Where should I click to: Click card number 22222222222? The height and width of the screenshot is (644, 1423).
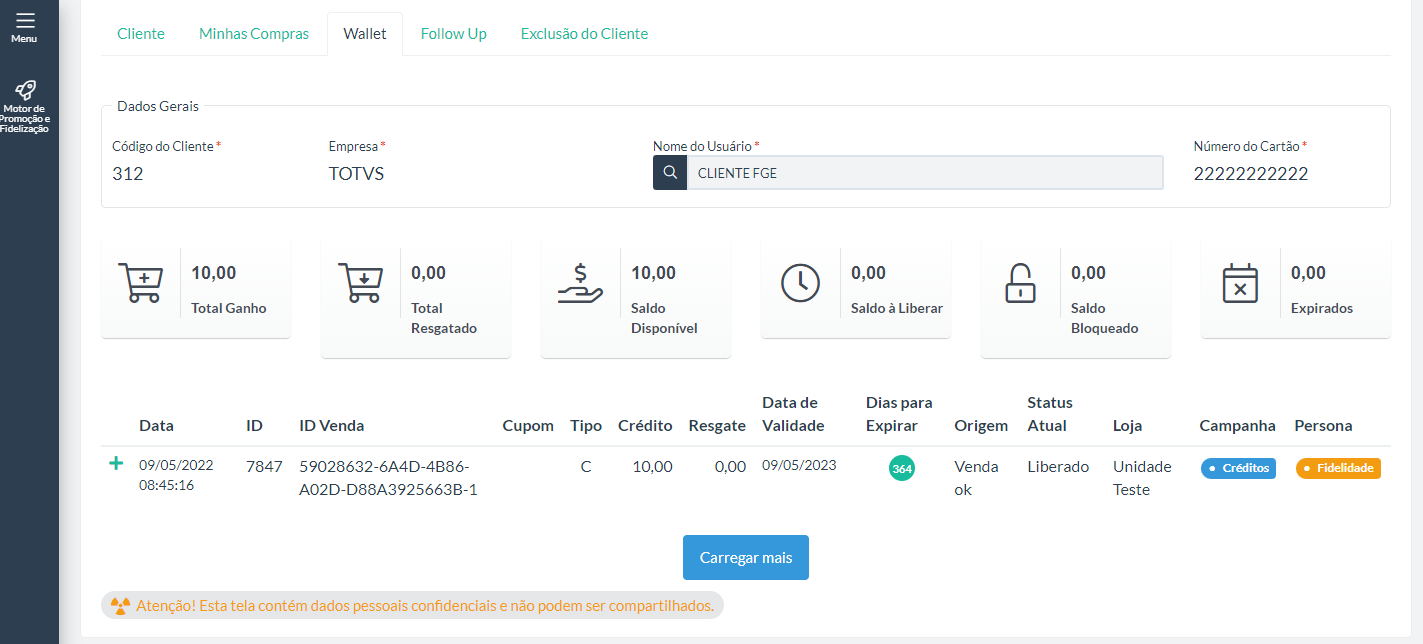(1251, 174)
